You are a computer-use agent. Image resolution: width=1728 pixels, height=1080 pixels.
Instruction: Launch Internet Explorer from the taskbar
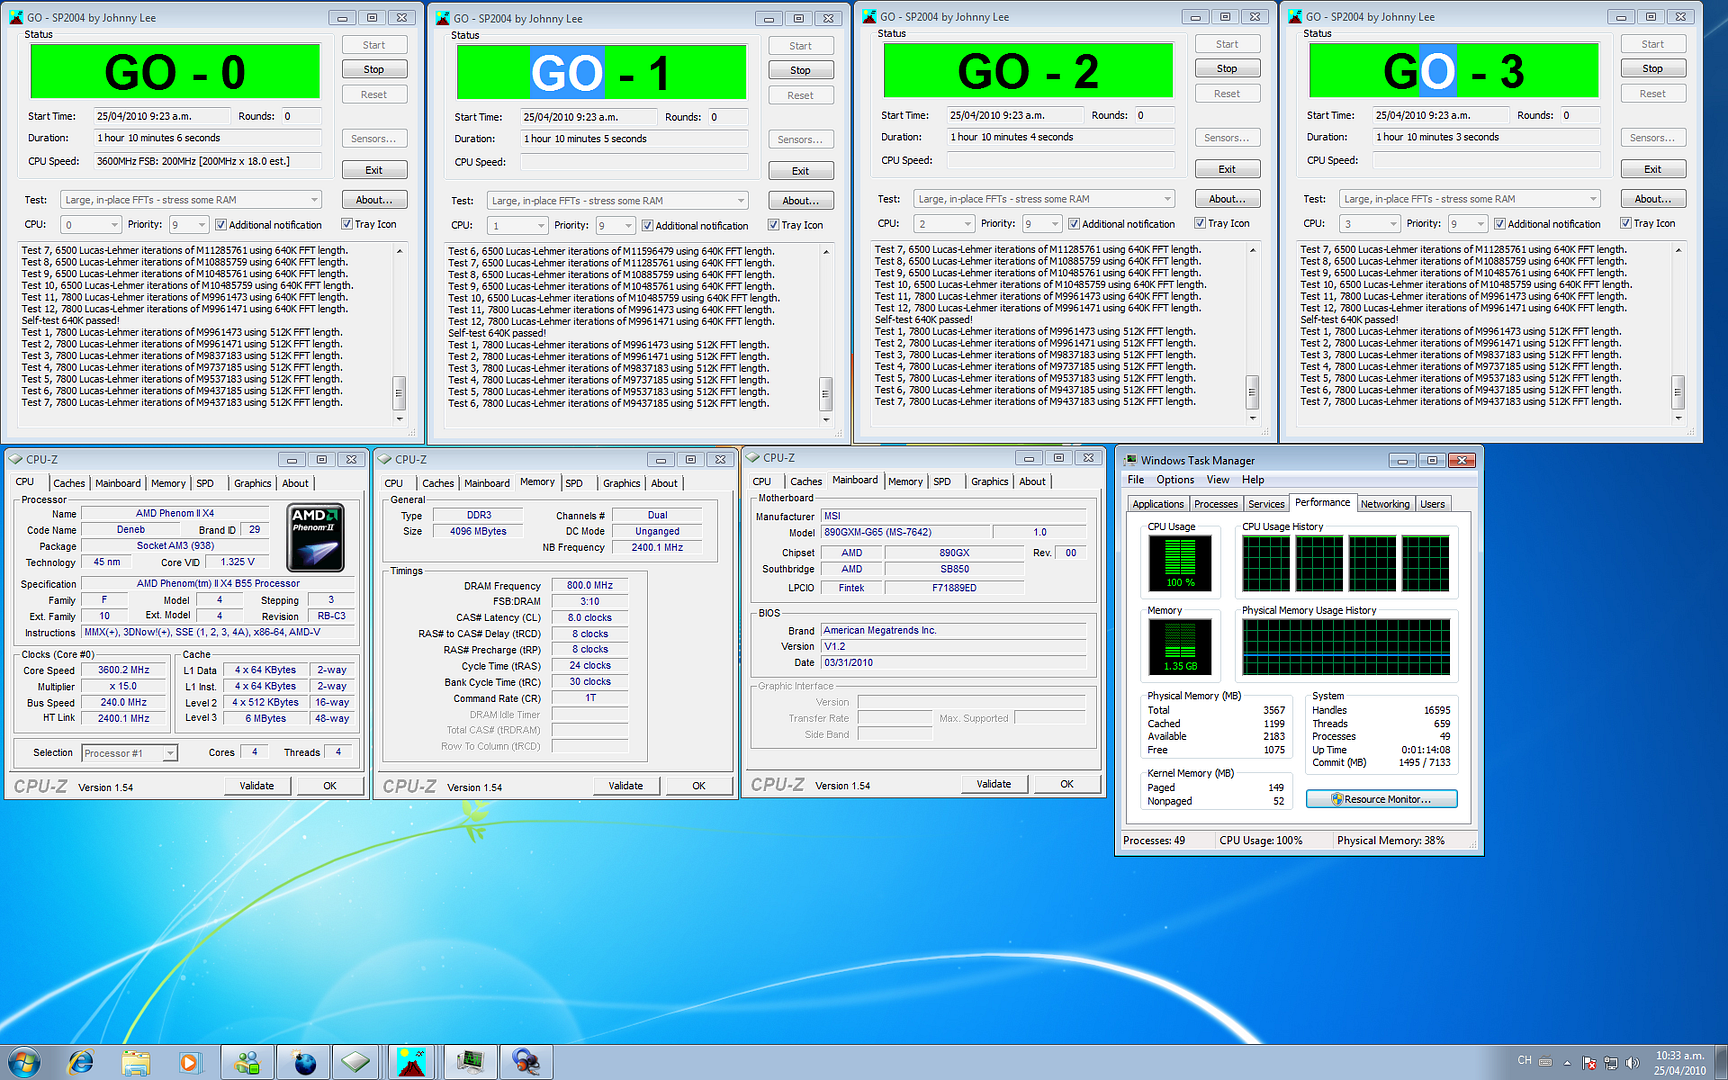[x=80, y=1062]
